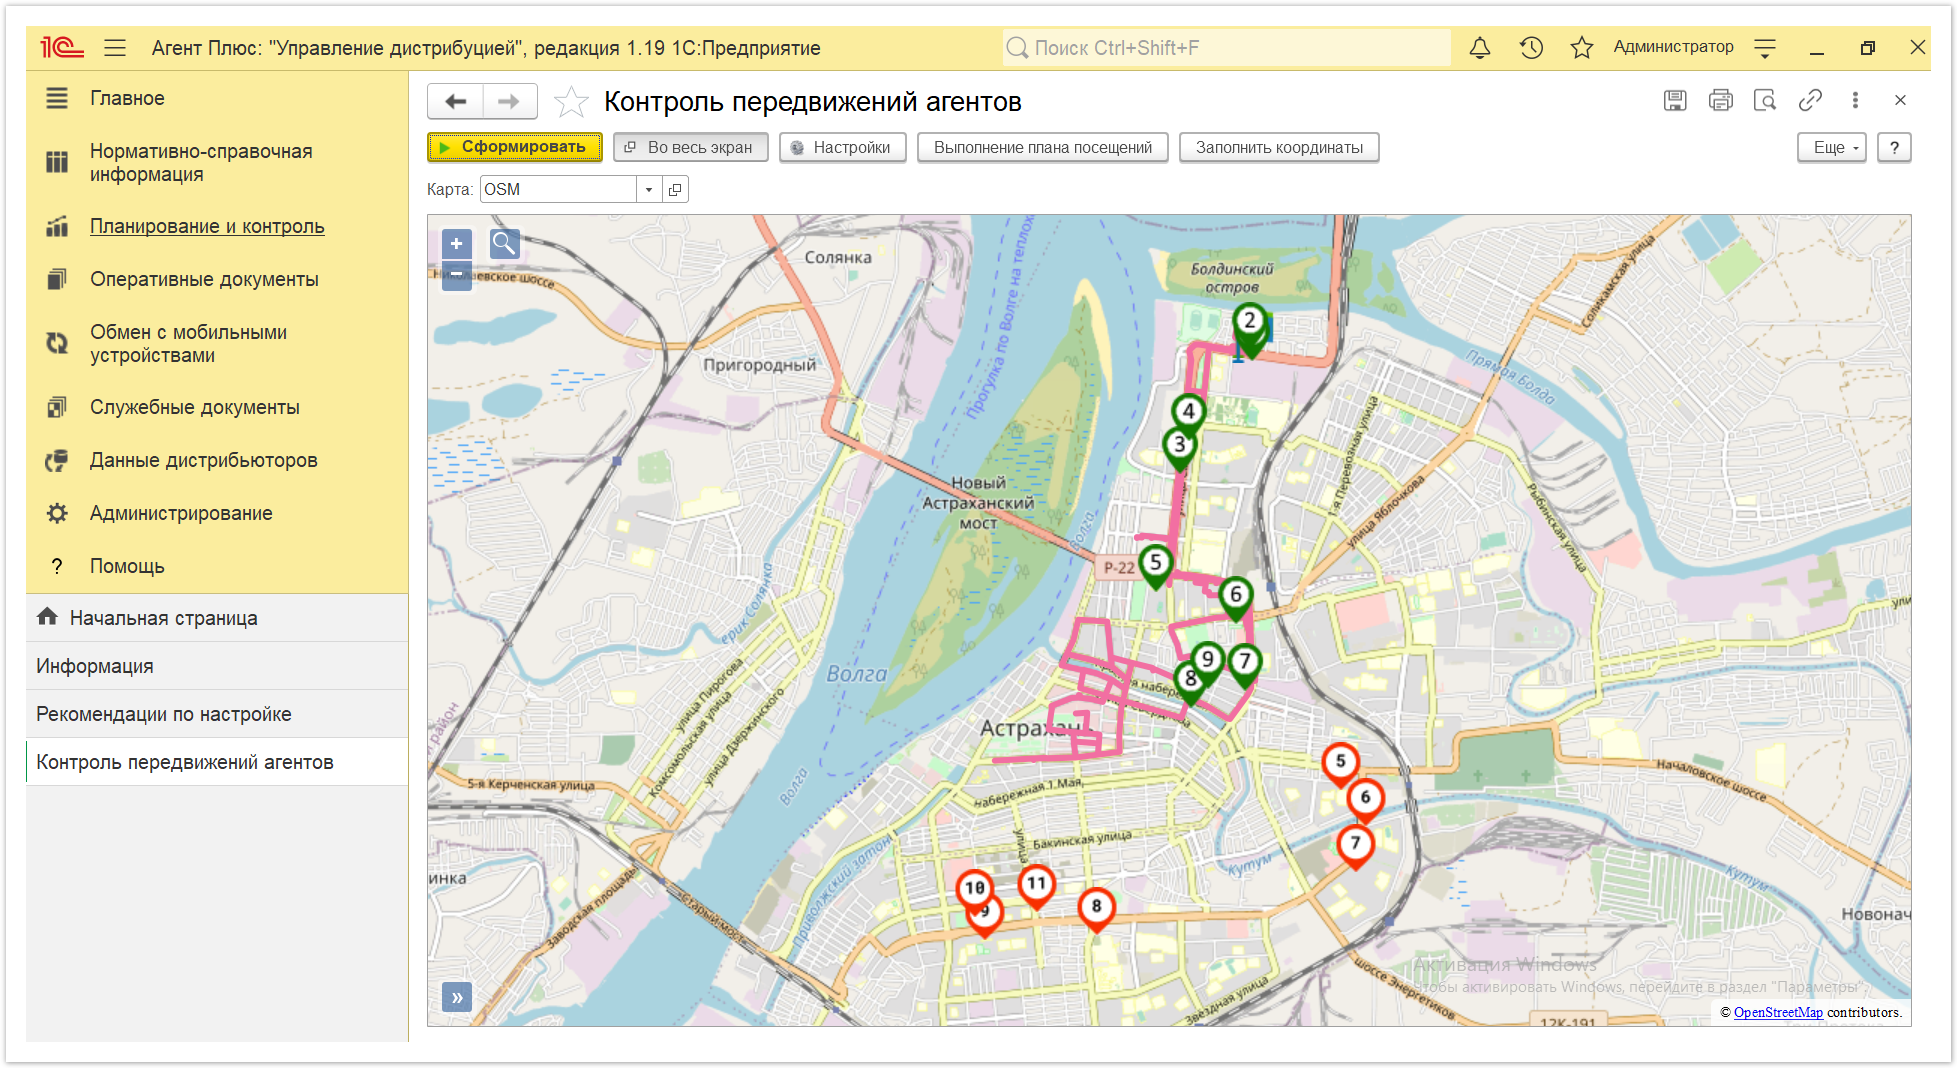Print the report via printer icon
Viewport: 1957px width, 1068px height.
1720,100
